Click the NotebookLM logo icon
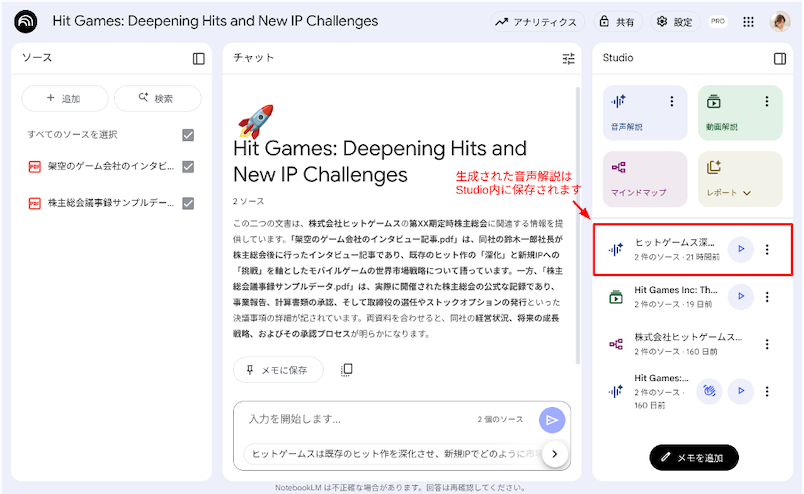Screen dimensions: 804x494 coord(26,22)
